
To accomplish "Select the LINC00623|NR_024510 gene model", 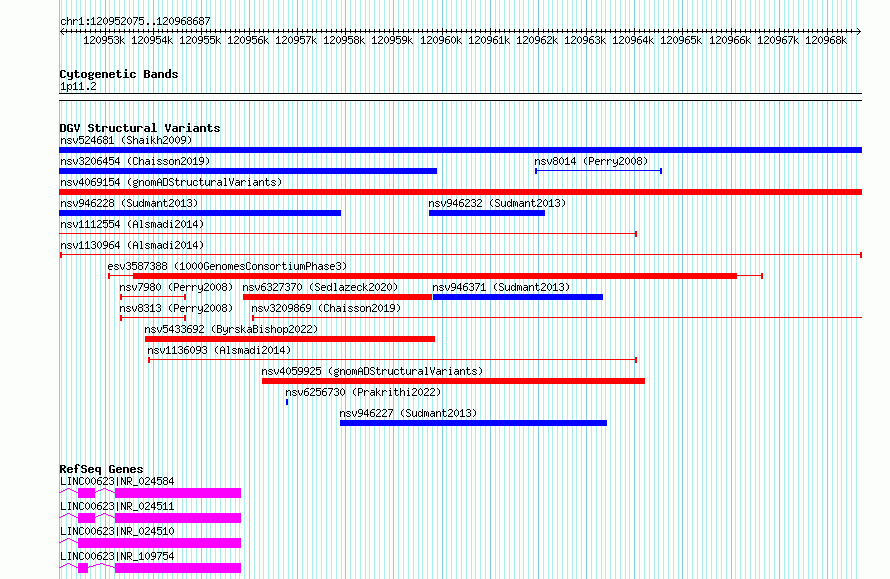I will [150, 543].
